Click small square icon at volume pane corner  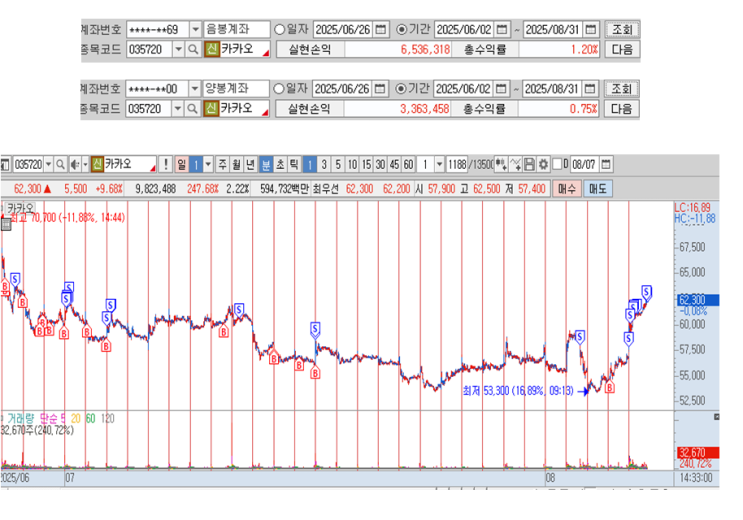coord(716,417)
